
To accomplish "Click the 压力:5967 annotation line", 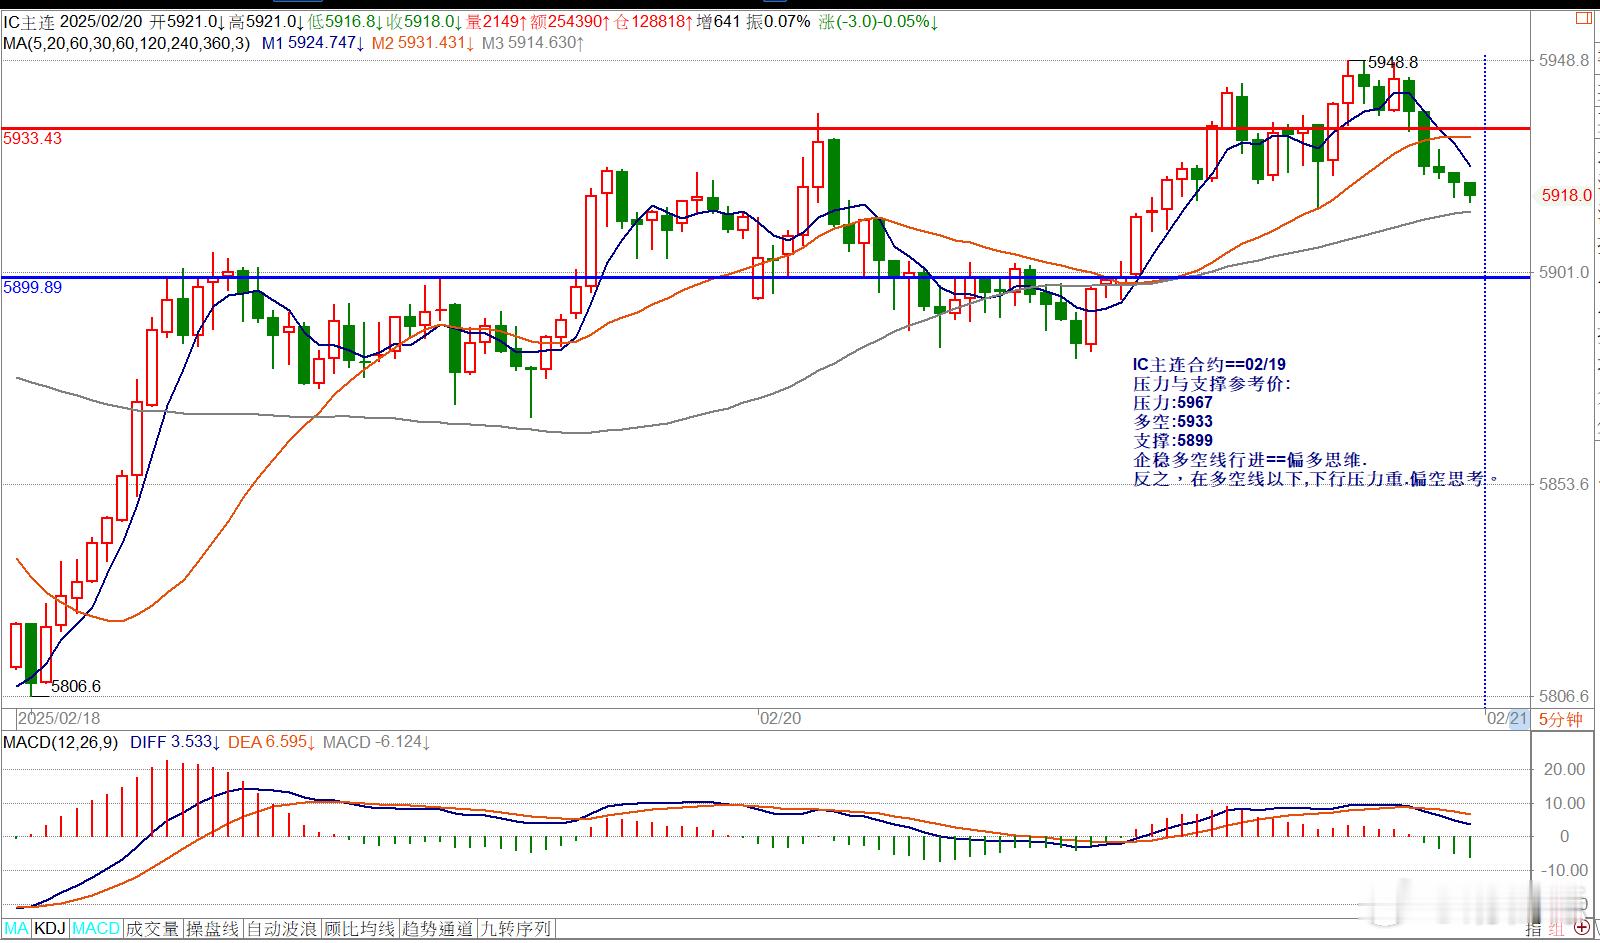I will click(1172, 402).
